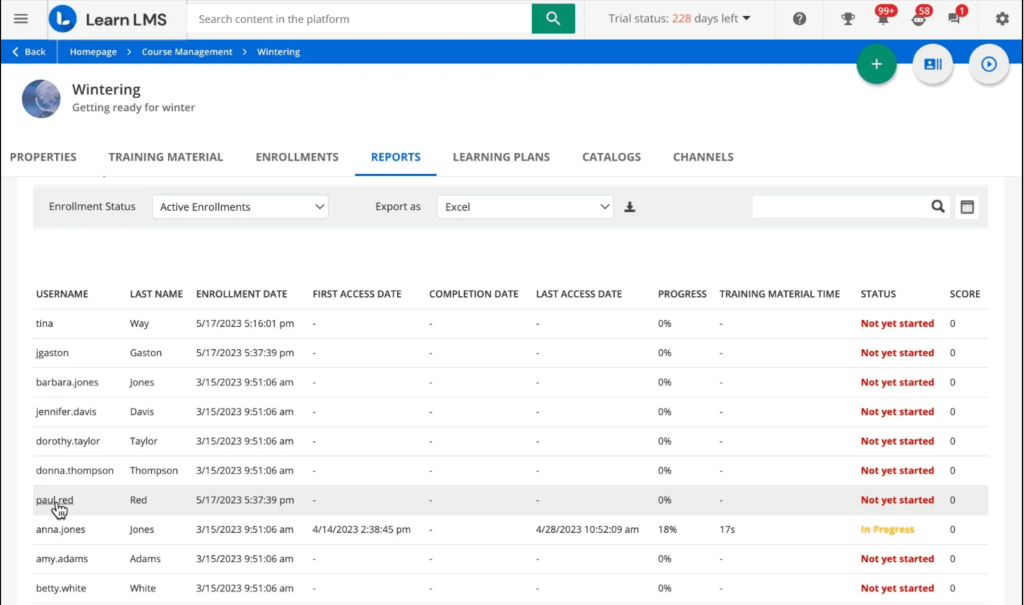The height and width of the screenshot is (605, 1024).
Task: Open the chatbot assistant icon
Action: click(919, 18)
